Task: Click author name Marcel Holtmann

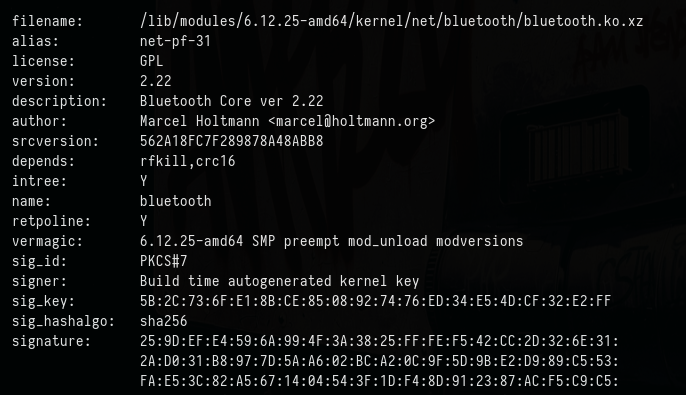Action: click(x=200, y=121)
